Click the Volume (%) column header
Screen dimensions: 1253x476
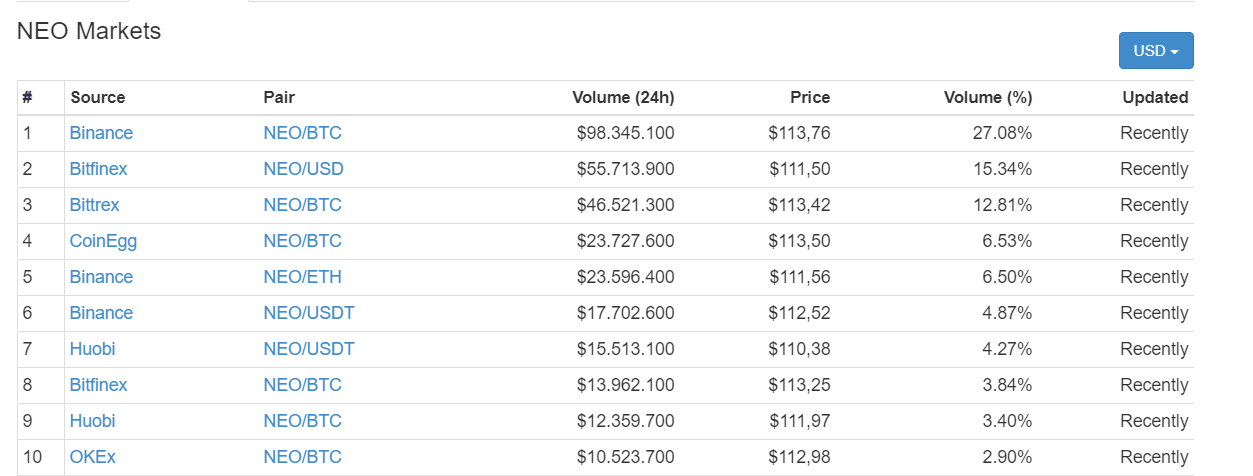point(988,97)
